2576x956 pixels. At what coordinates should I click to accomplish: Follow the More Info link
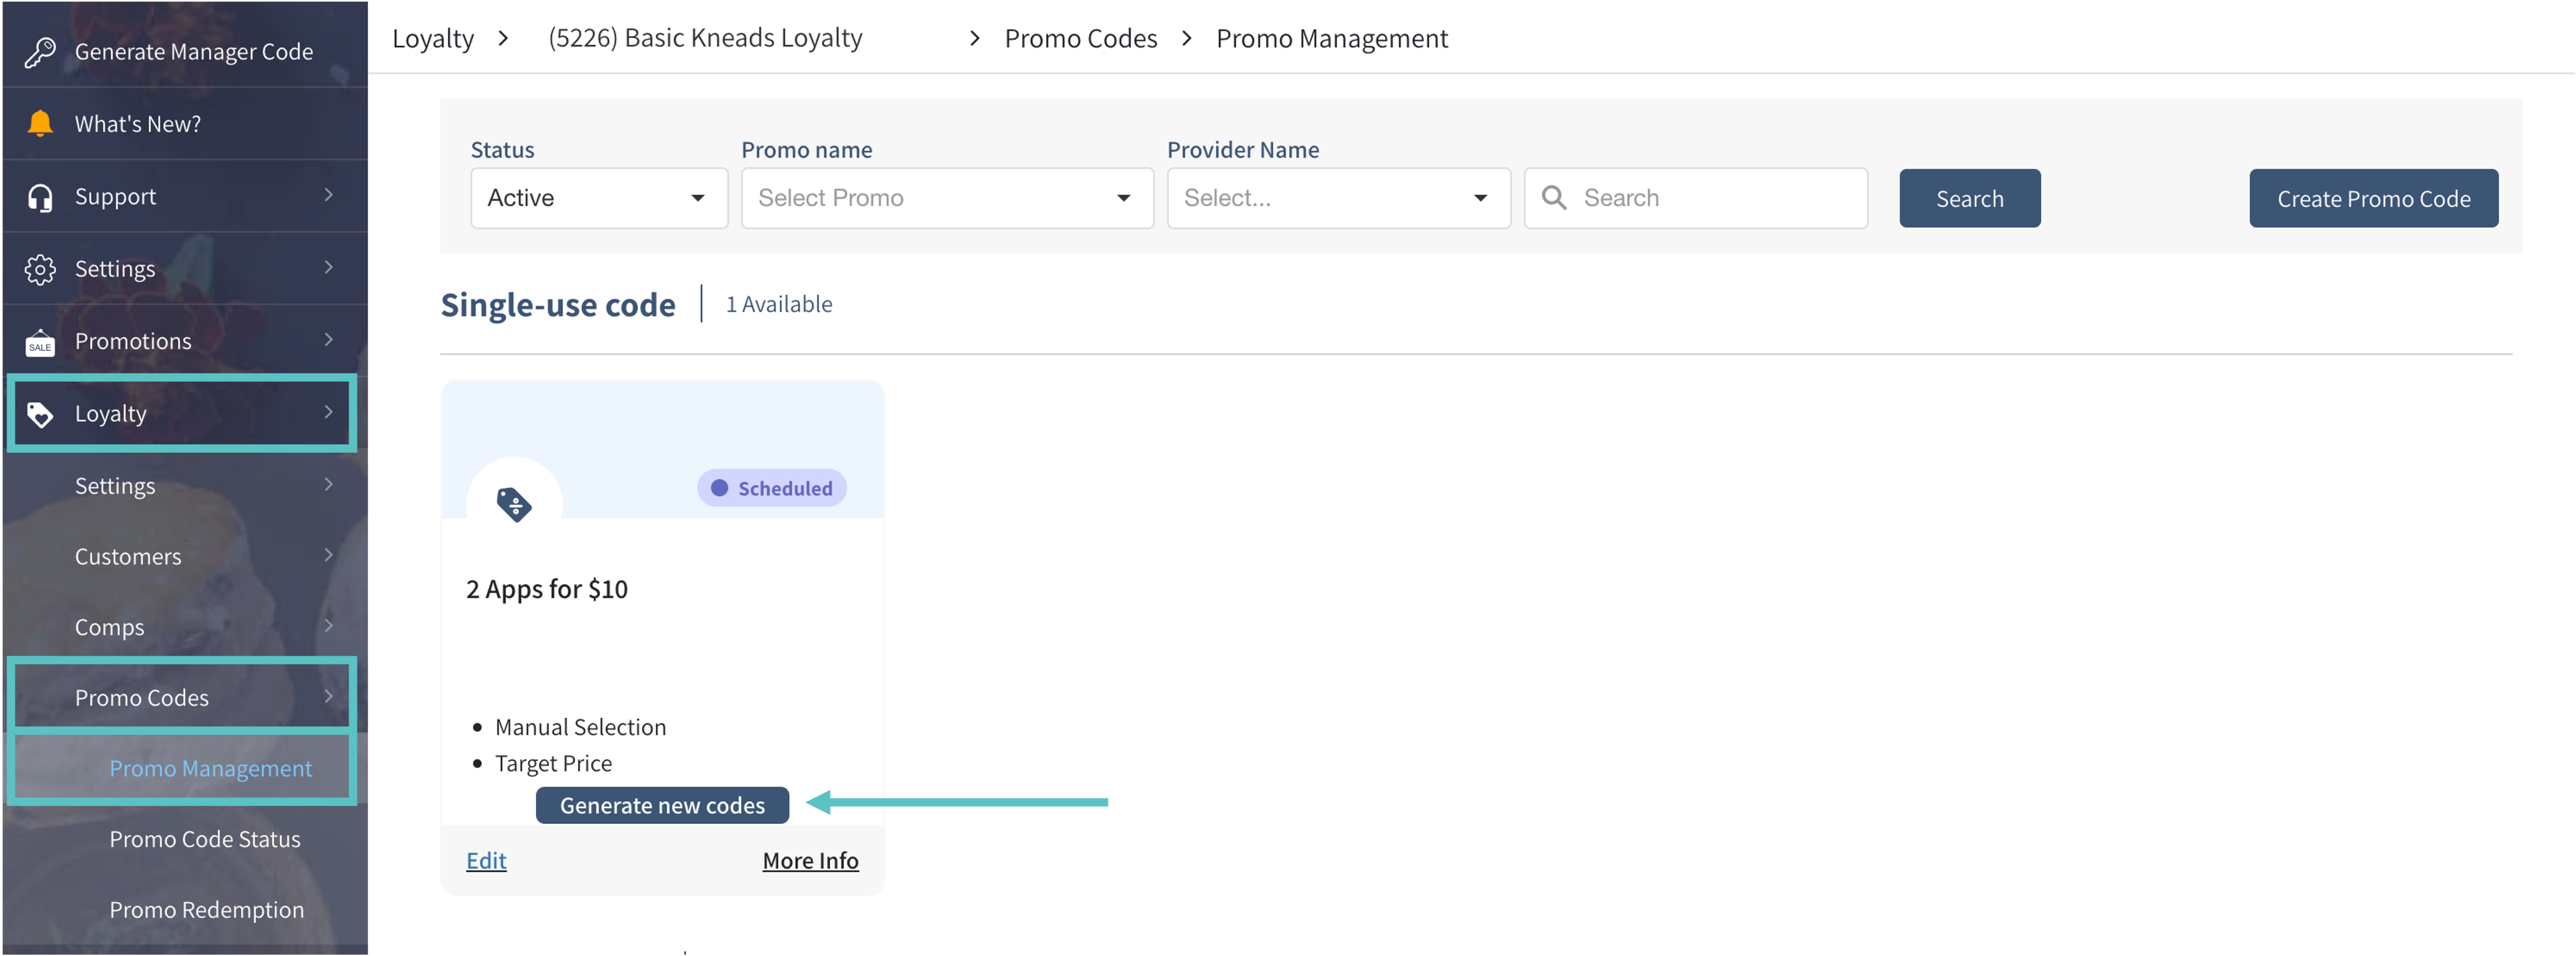pyautogui.click(x=810, y=860)
